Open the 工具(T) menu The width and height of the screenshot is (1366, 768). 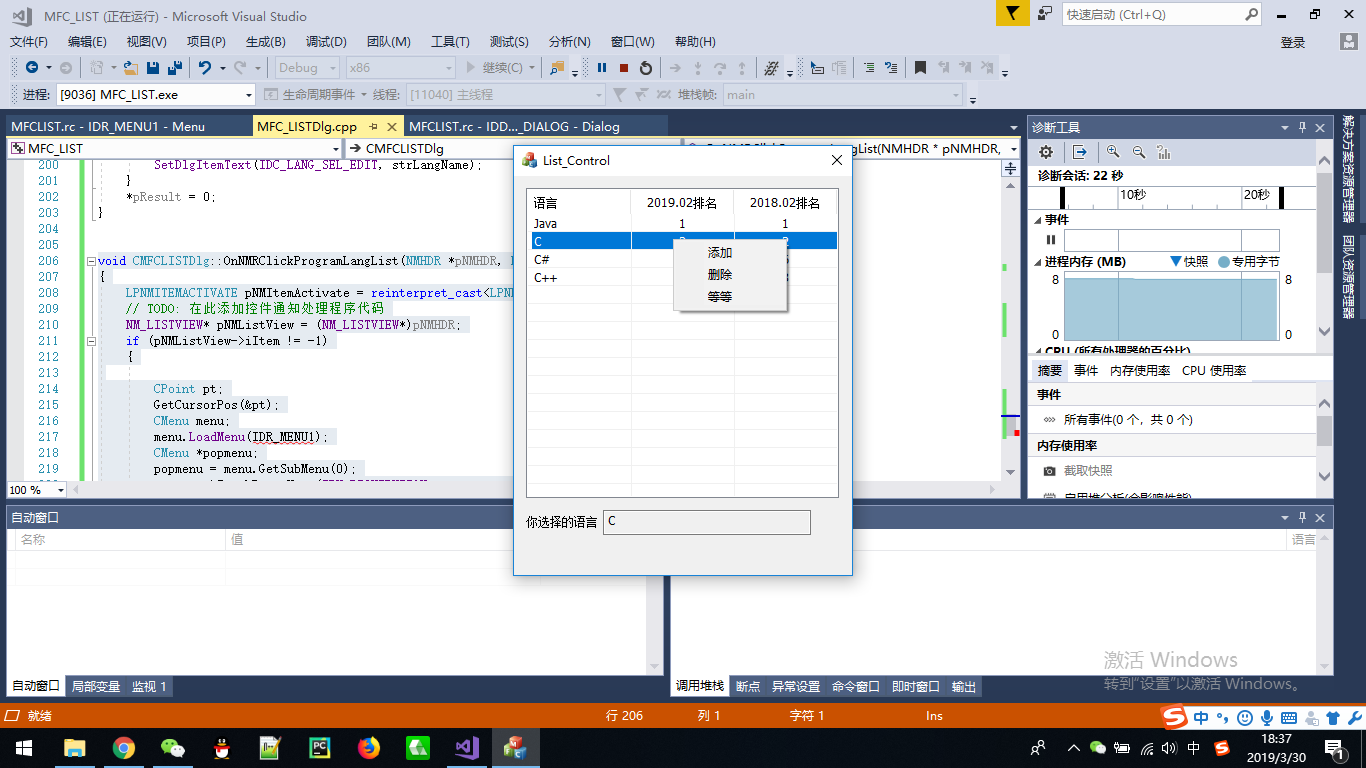tap(450, 41)
